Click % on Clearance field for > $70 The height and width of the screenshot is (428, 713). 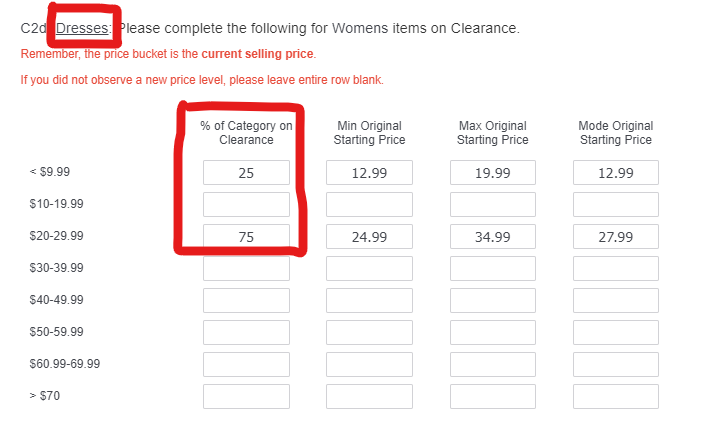[246, 397]
